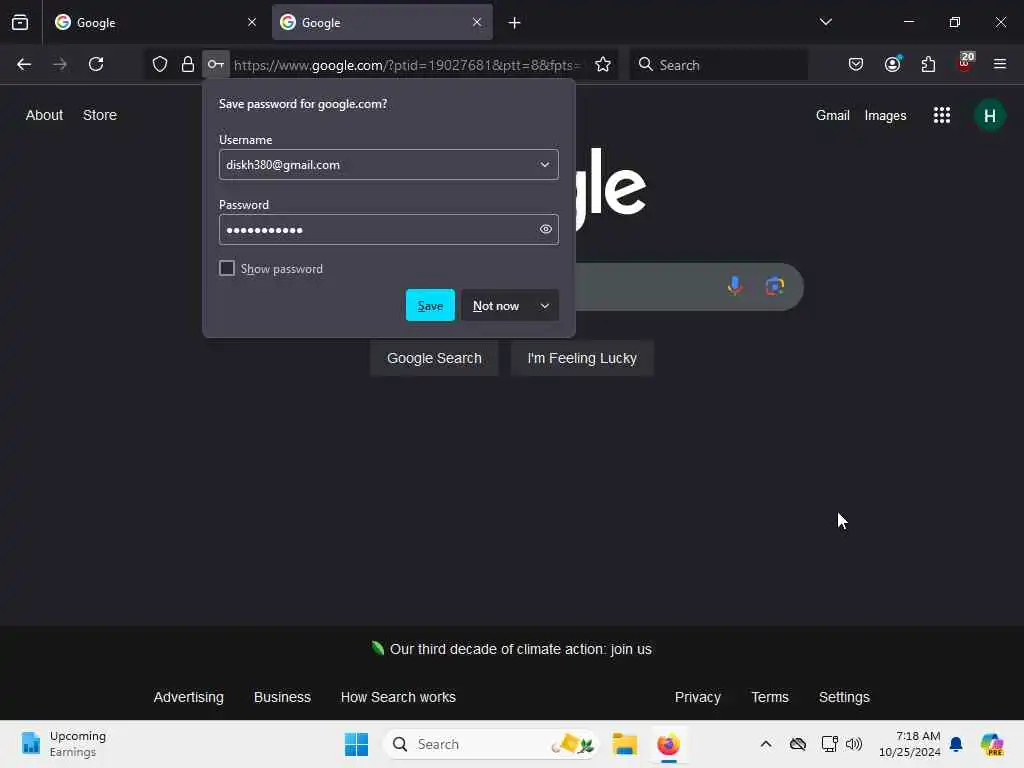Open How Search works link

point(398,697)
